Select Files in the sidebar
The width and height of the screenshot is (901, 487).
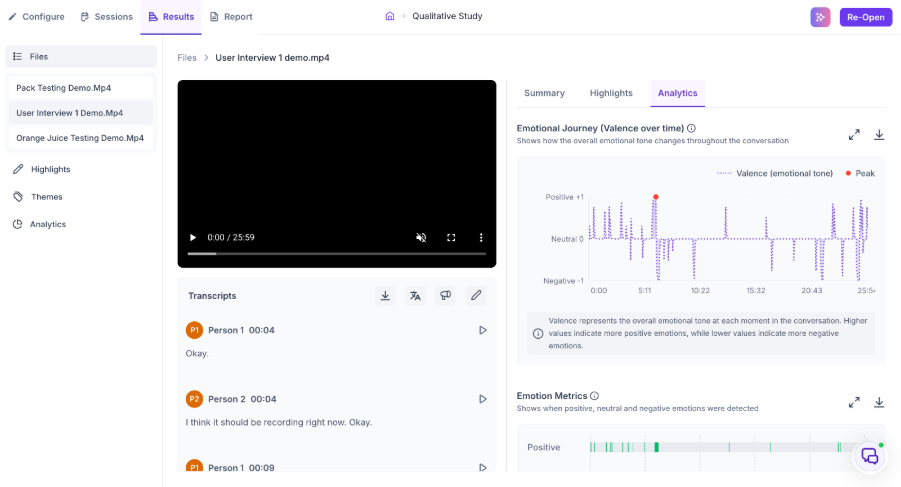click(x=81, y=56)
